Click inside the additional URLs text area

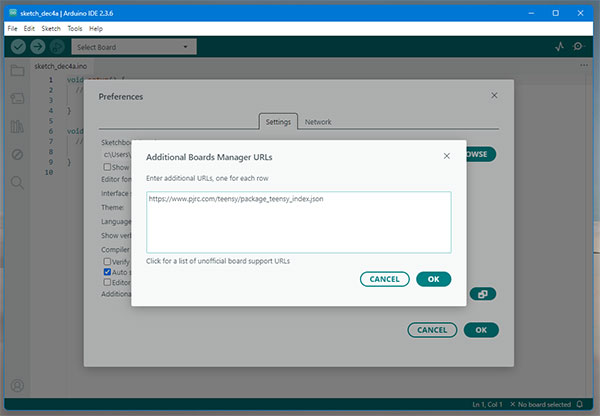tap(298, 222)
